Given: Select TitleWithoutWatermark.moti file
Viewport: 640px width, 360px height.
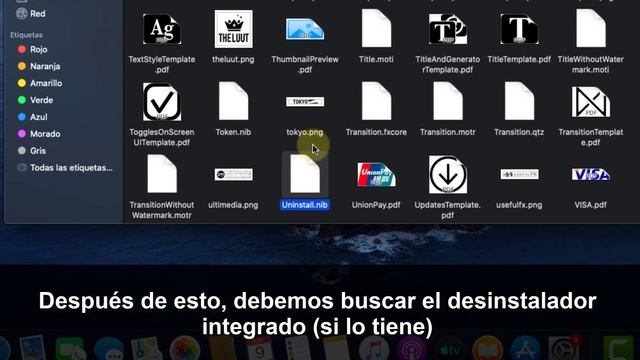Looking at the screenshot, I should 591,29.
